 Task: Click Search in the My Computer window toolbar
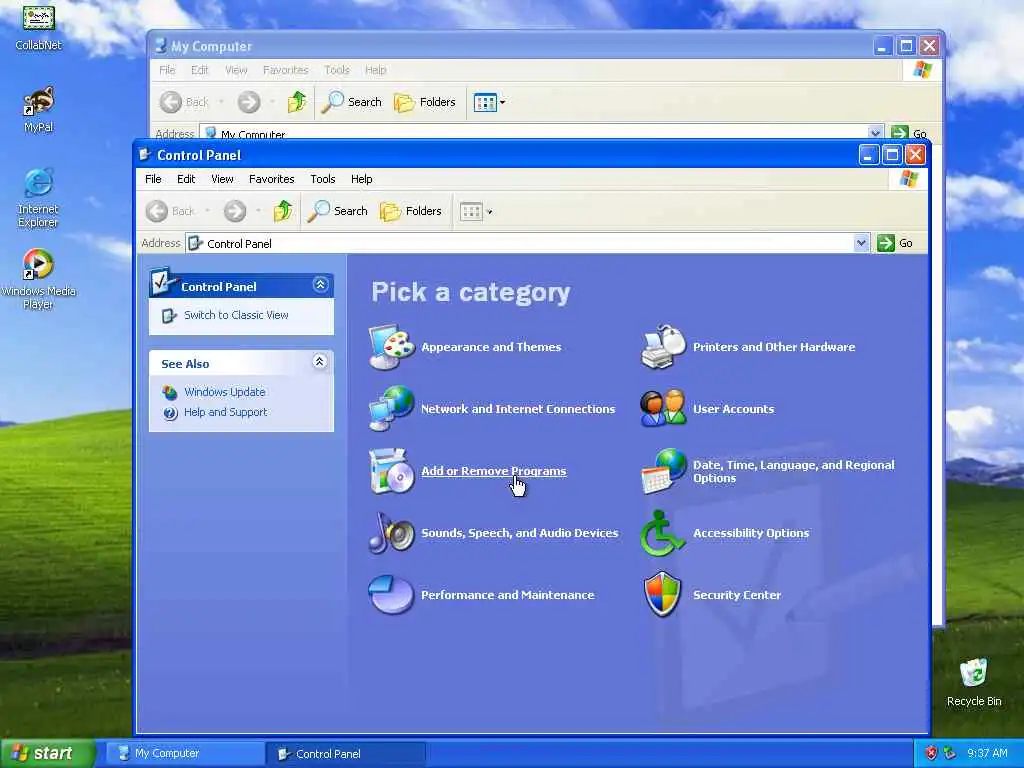351,102
